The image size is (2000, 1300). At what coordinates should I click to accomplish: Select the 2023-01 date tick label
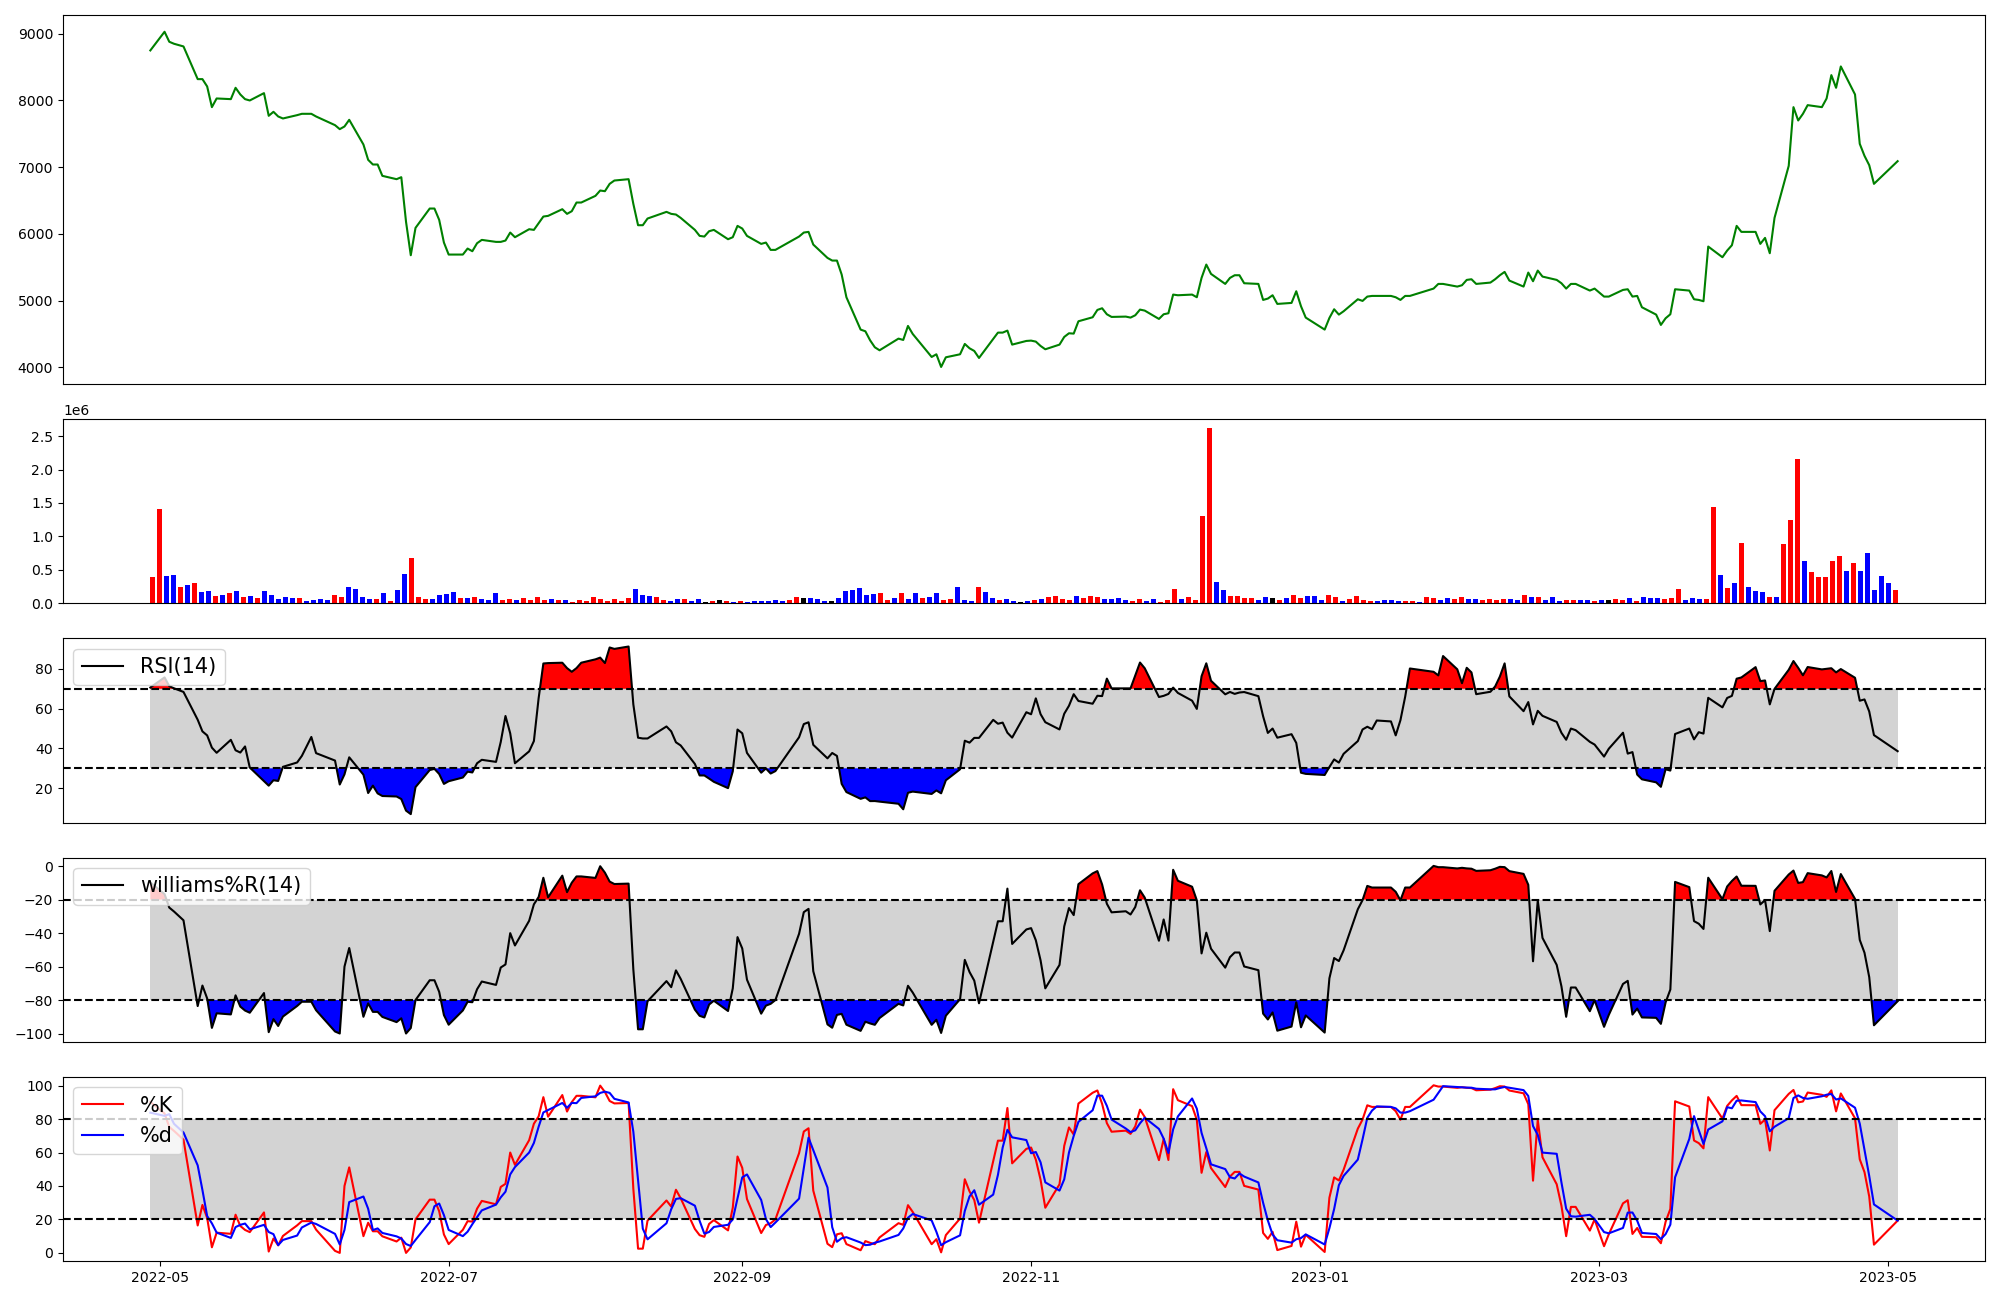pyautogui.click(x=1320, y=1277)
